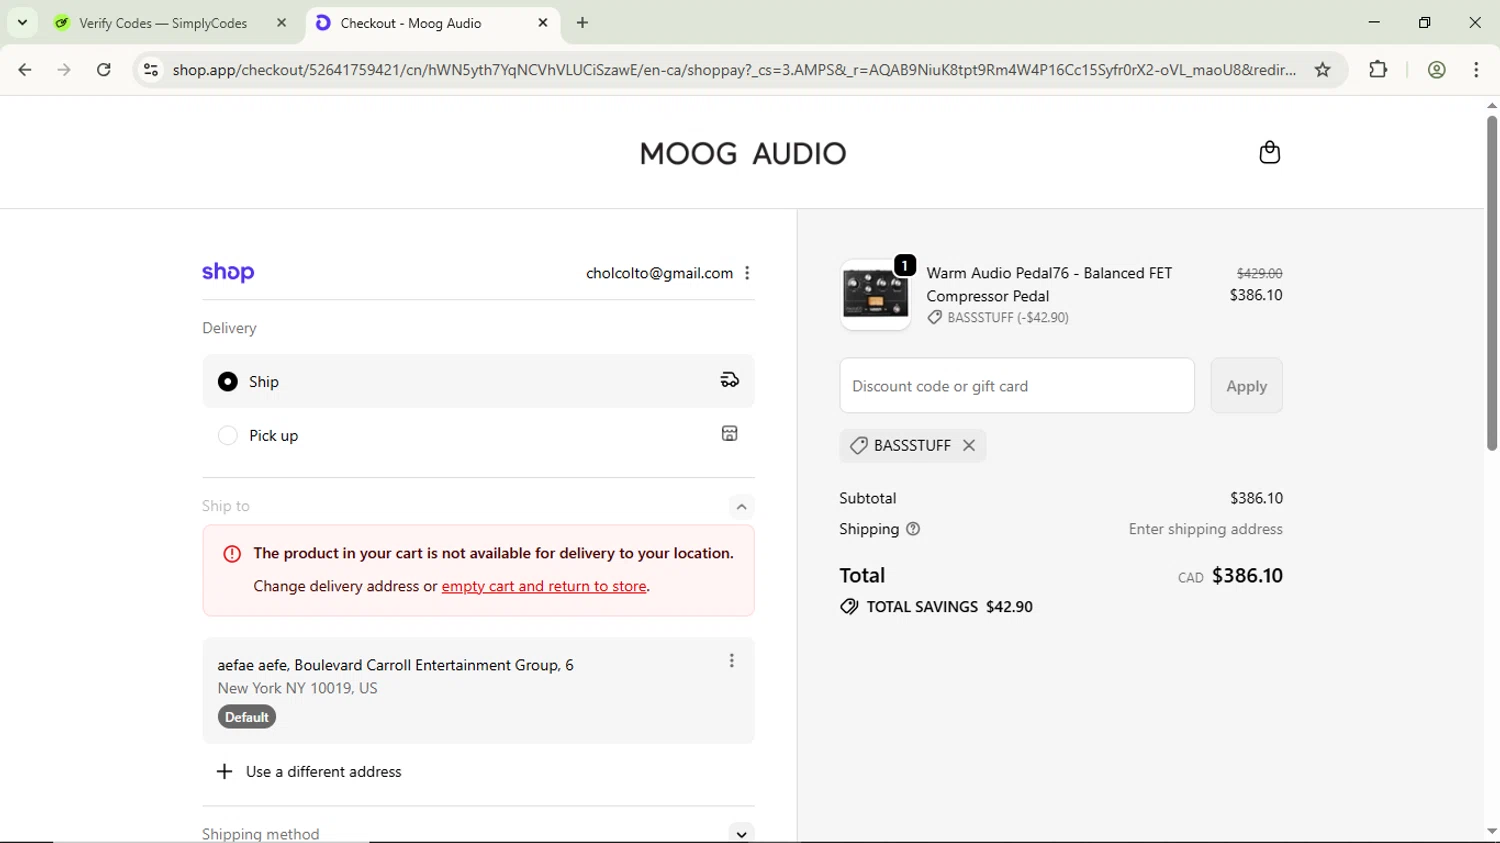Screen dimensions: 1500x843
Task: Click the store icon in Pick up row
Action: click(730, 433)
